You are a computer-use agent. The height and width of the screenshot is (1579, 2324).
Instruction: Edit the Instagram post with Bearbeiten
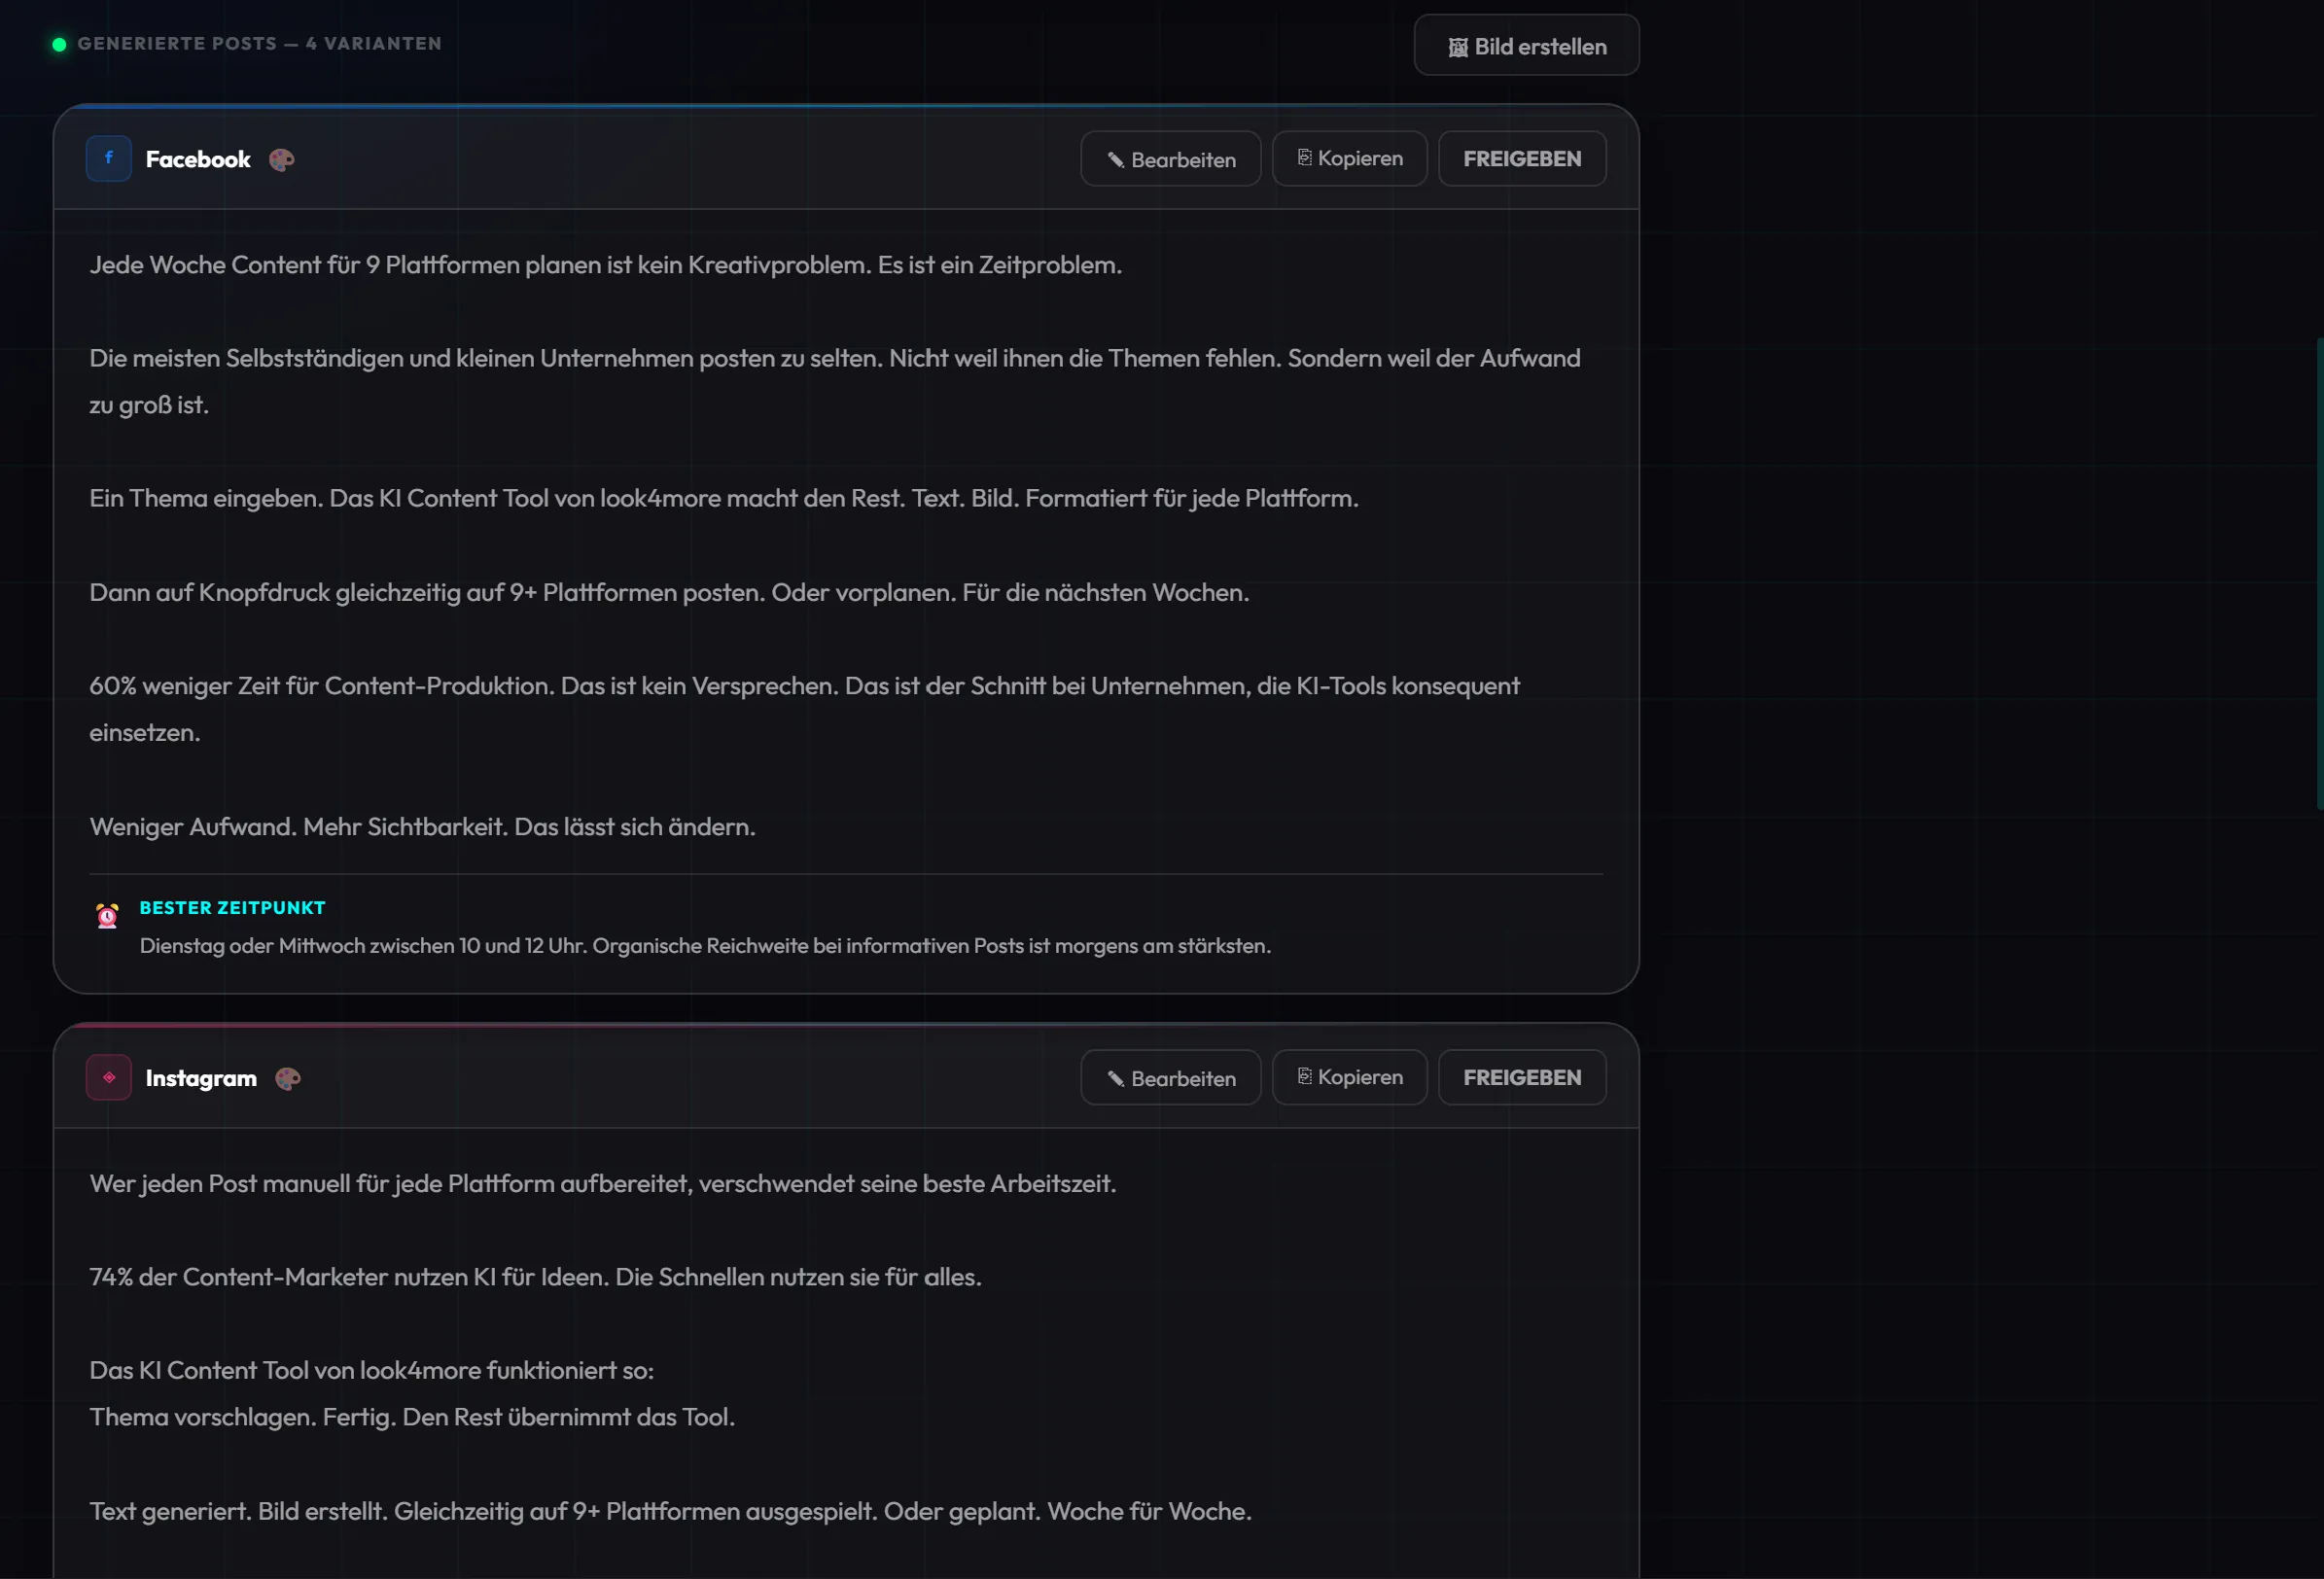point(1170,1077)
